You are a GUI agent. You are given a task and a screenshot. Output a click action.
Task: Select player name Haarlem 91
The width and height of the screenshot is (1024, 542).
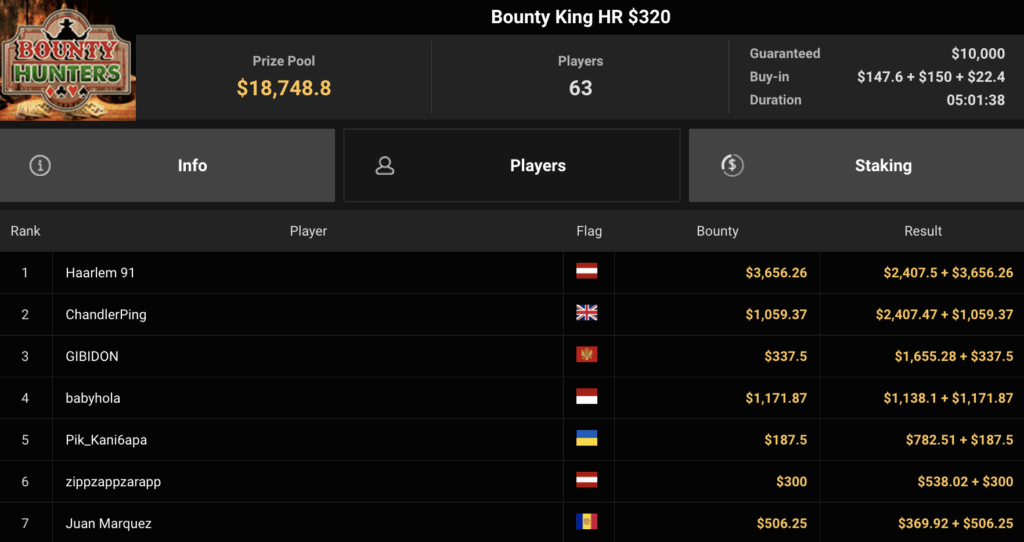(98, 272)
